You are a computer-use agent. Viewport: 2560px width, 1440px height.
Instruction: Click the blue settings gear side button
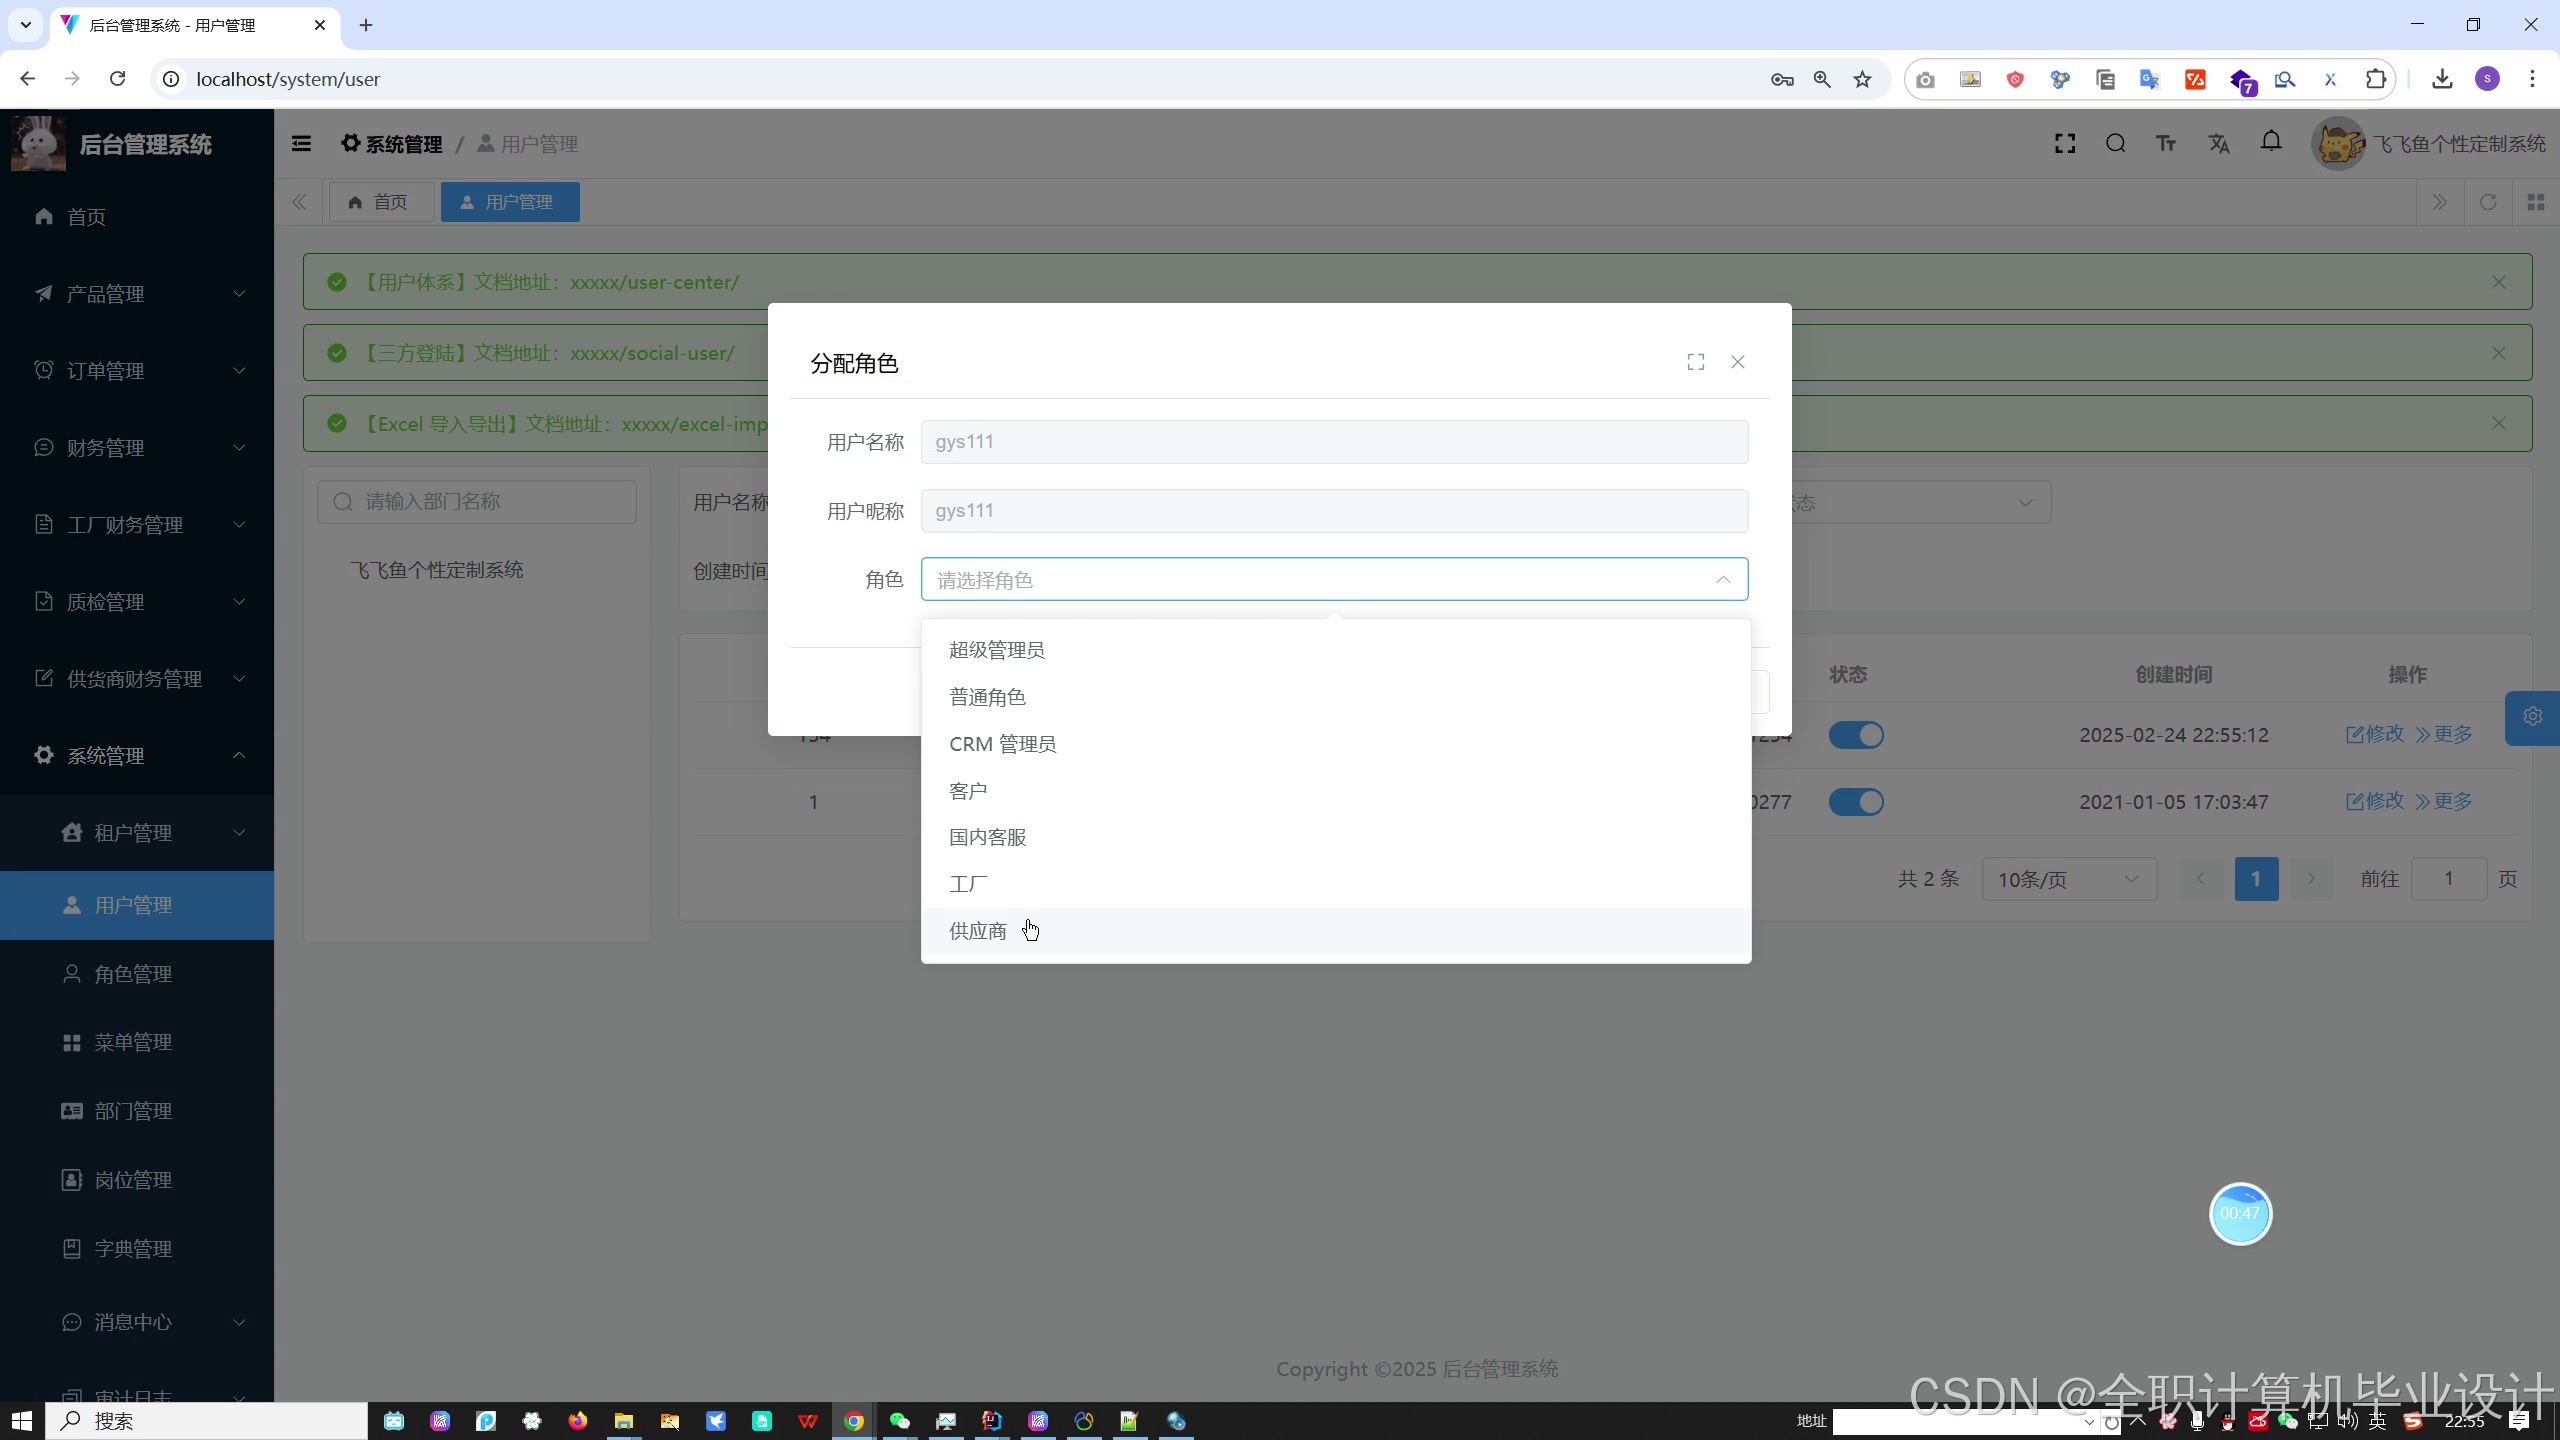[x=2532, y=717]
